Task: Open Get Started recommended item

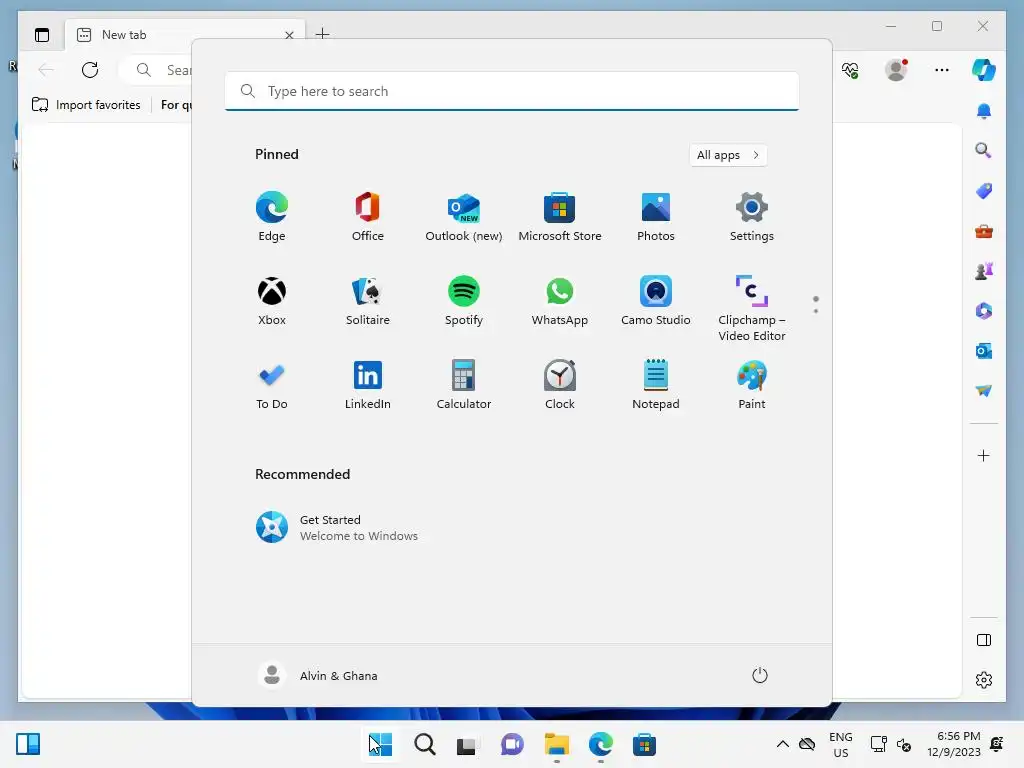Action: (x=337, y=528)
